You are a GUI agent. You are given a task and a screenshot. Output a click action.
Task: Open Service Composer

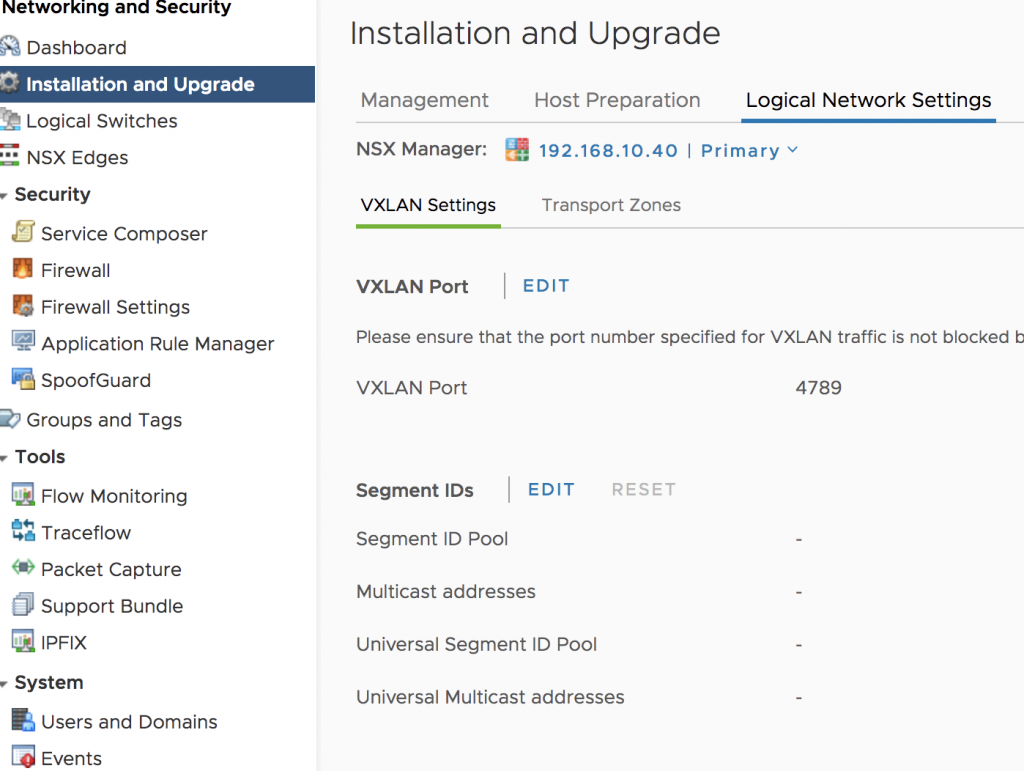(x=124, y=234)
